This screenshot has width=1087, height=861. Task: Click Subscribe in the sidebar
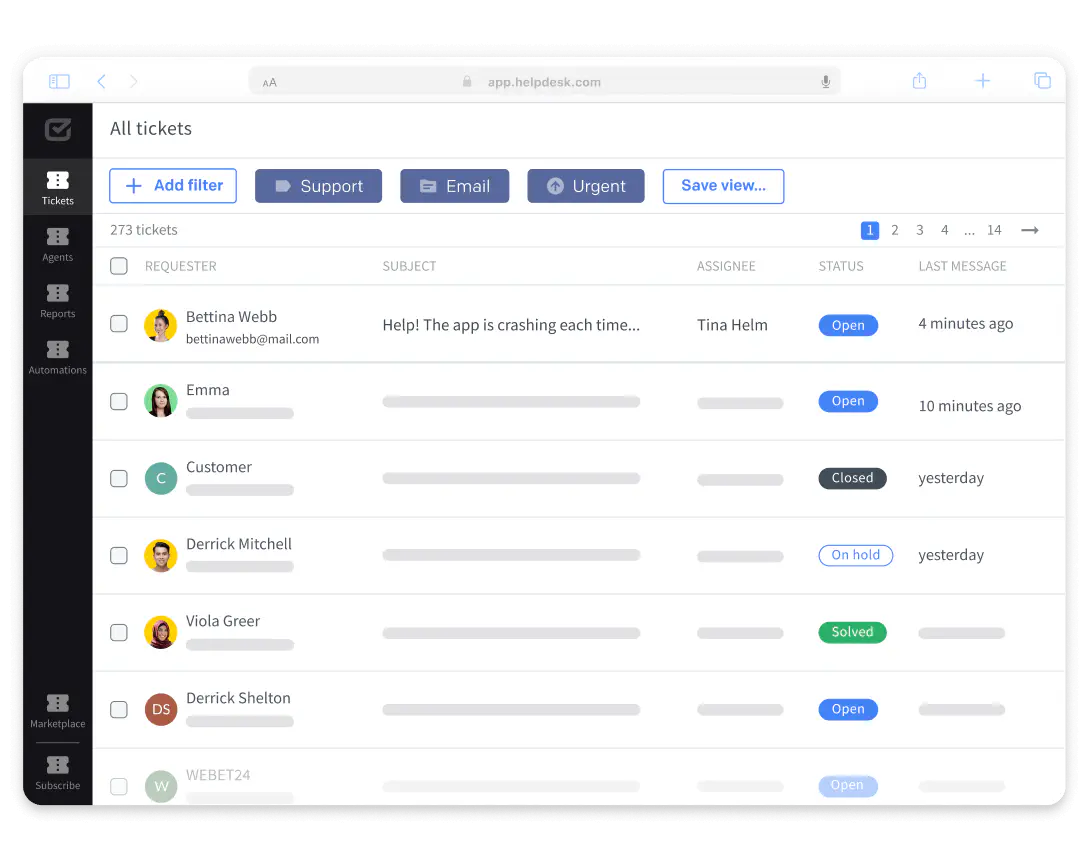pyautogui.click(x=58, y=773)
